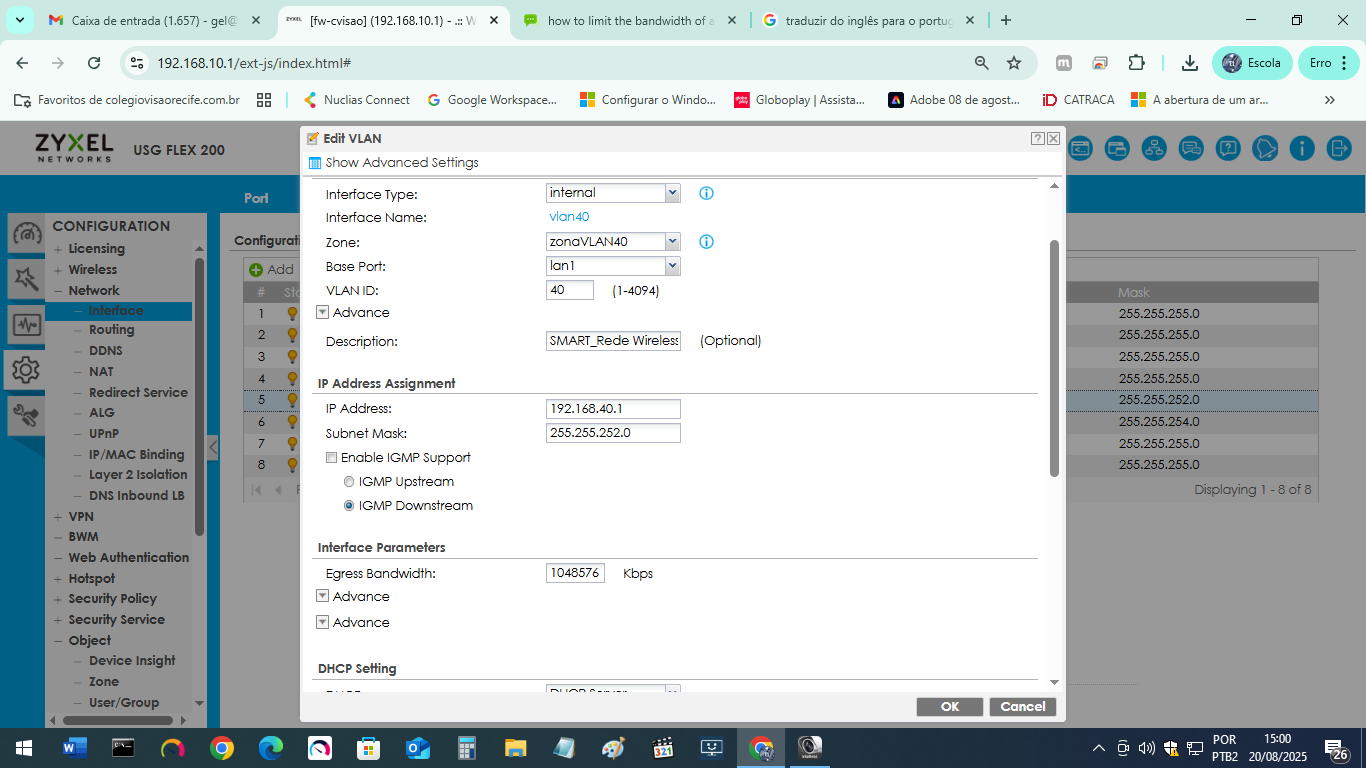Select IGMP Upstream radio button

349,482
